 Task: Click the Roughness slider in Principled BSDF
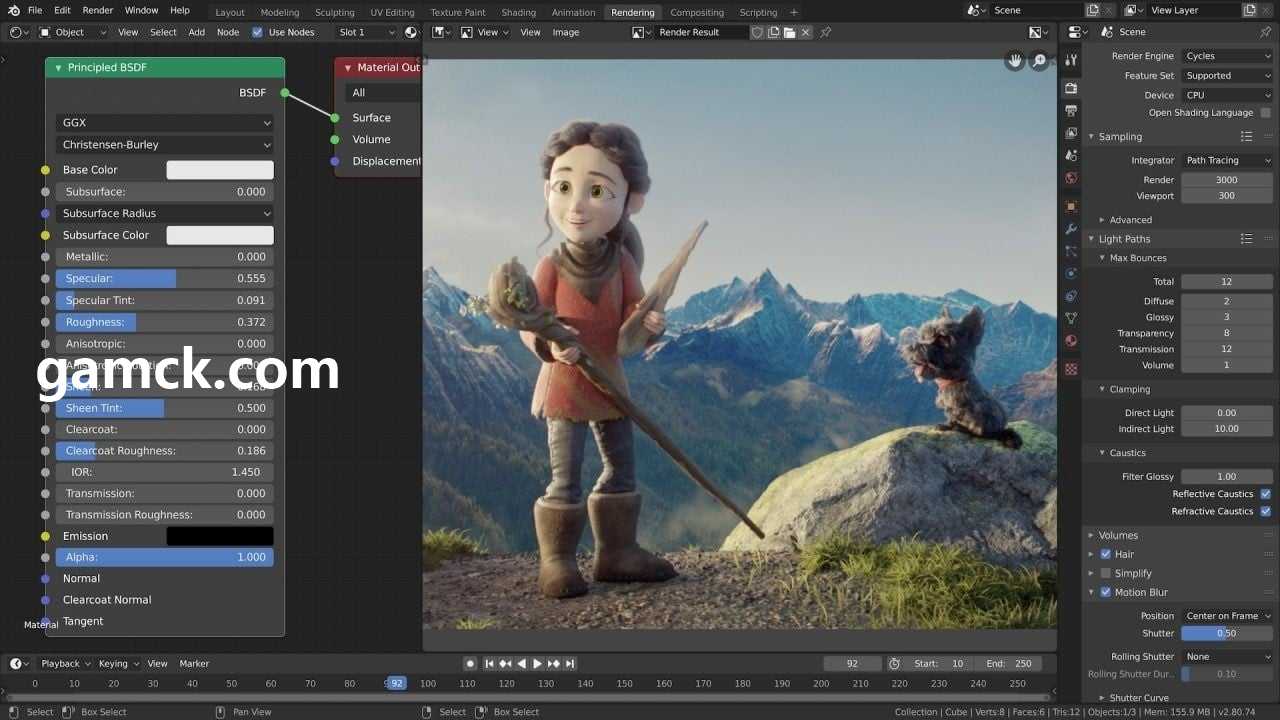165,322
